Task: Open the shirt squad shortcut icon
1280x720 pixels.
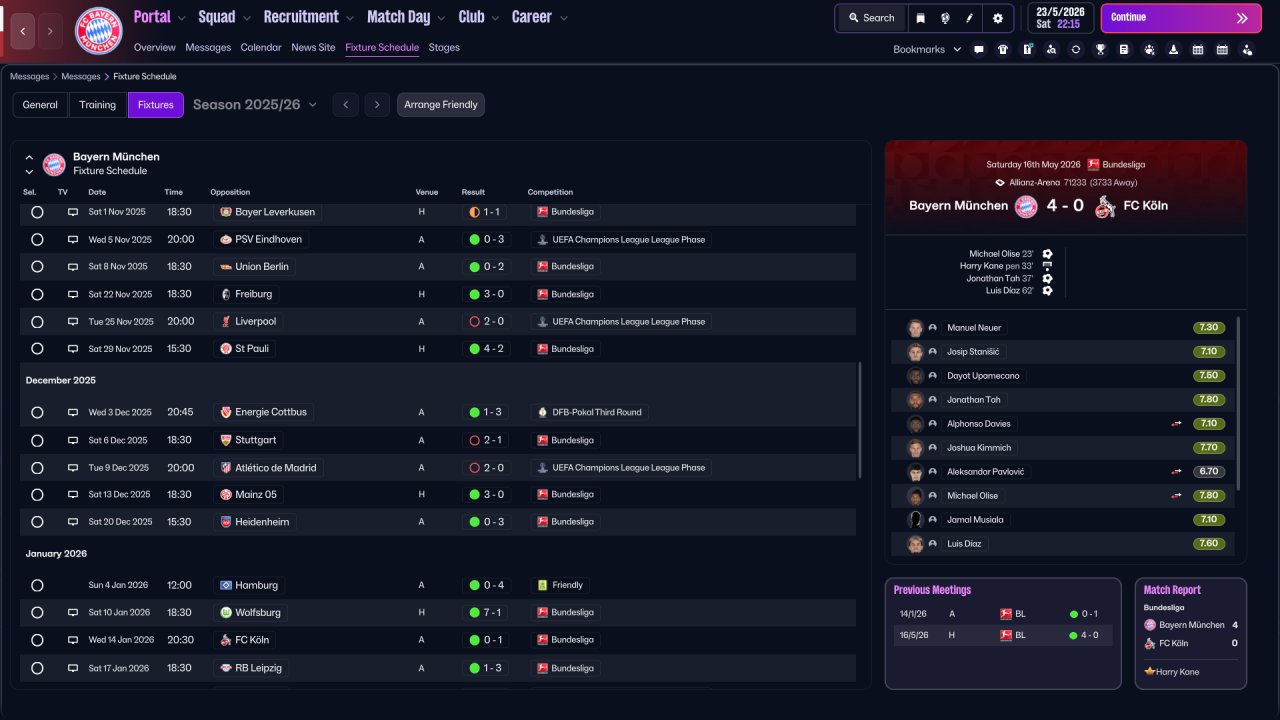Action: [x=1003, y=49]
